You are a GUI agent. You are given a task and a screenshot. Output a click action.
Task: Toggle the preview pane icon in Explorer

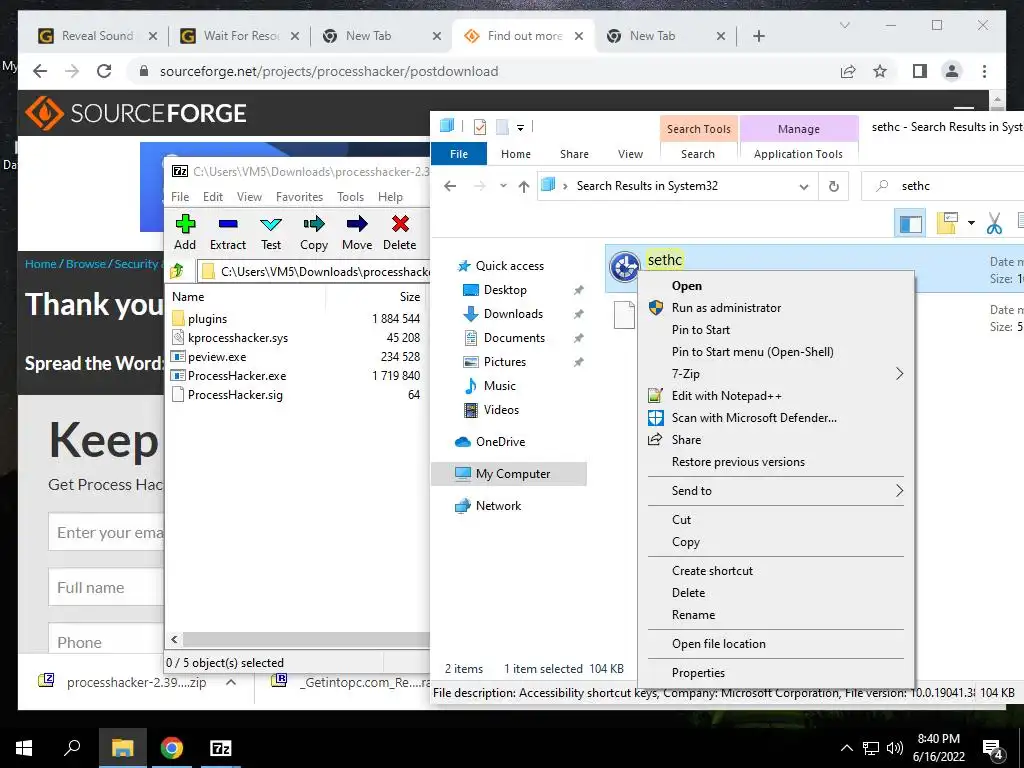(910, 224)
